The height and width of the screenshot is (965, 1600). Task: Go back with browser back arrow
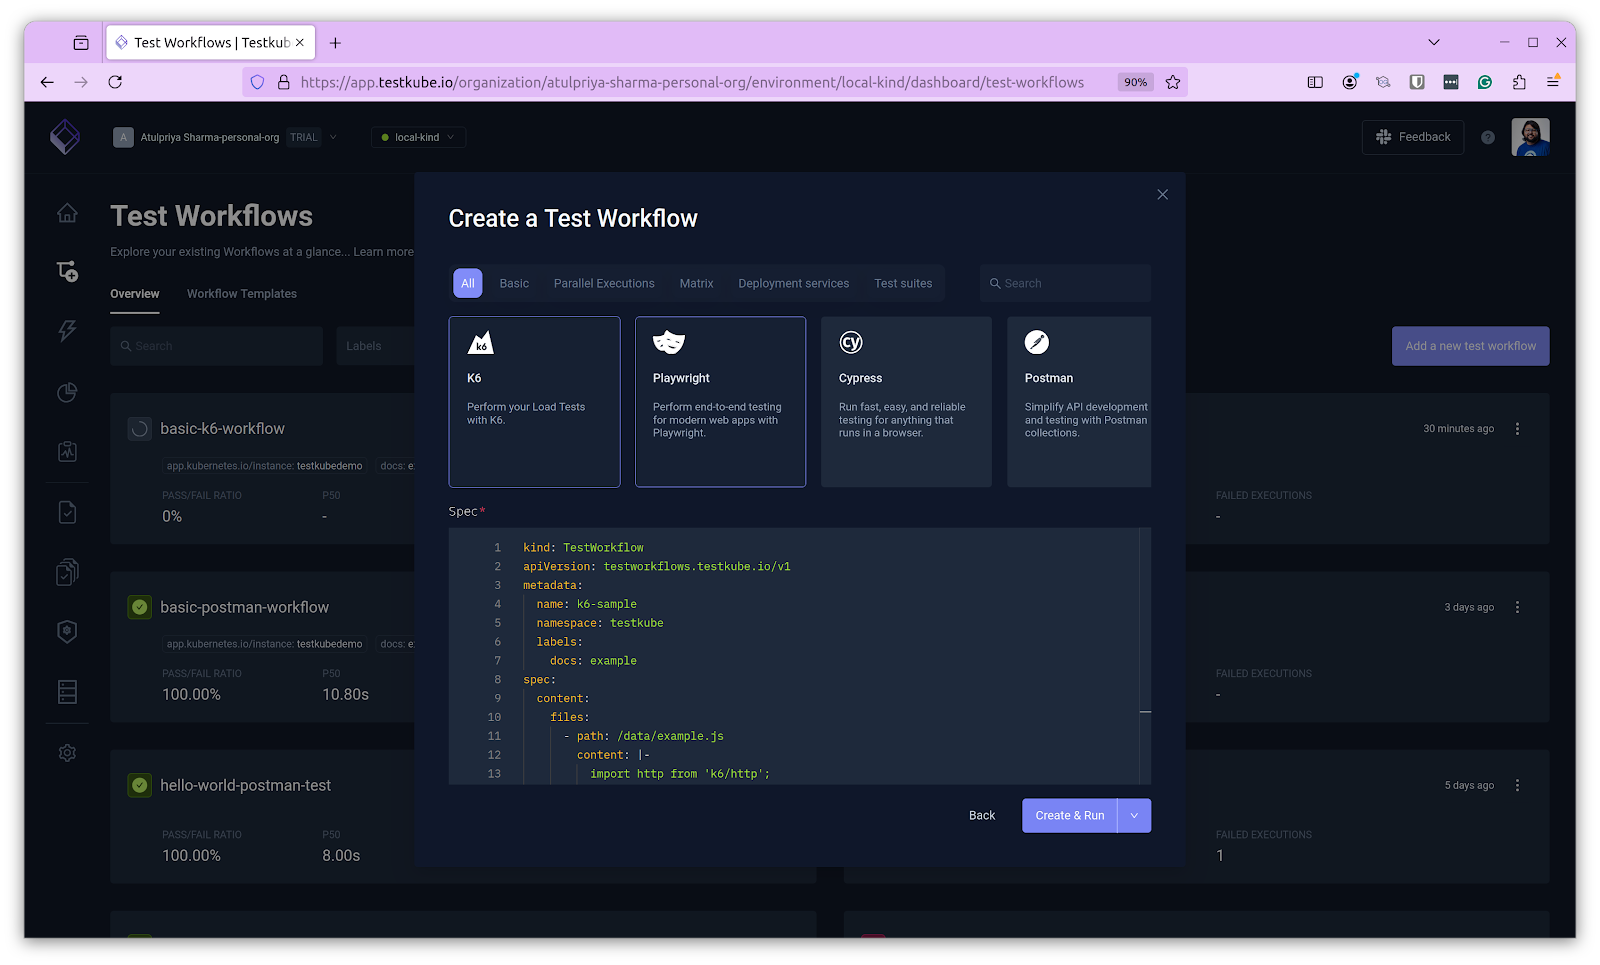coord(47,82)
